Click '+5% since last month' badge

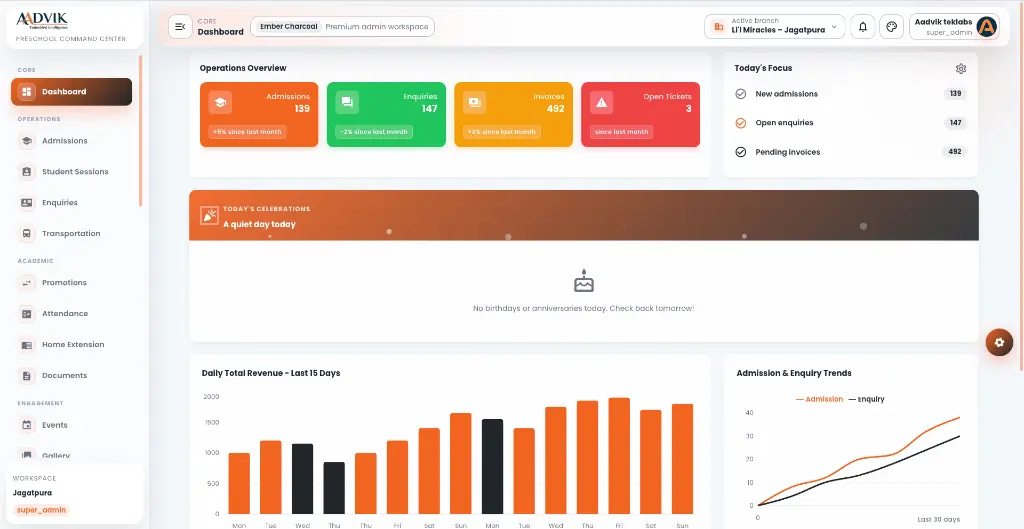click(x=247, y=132)
